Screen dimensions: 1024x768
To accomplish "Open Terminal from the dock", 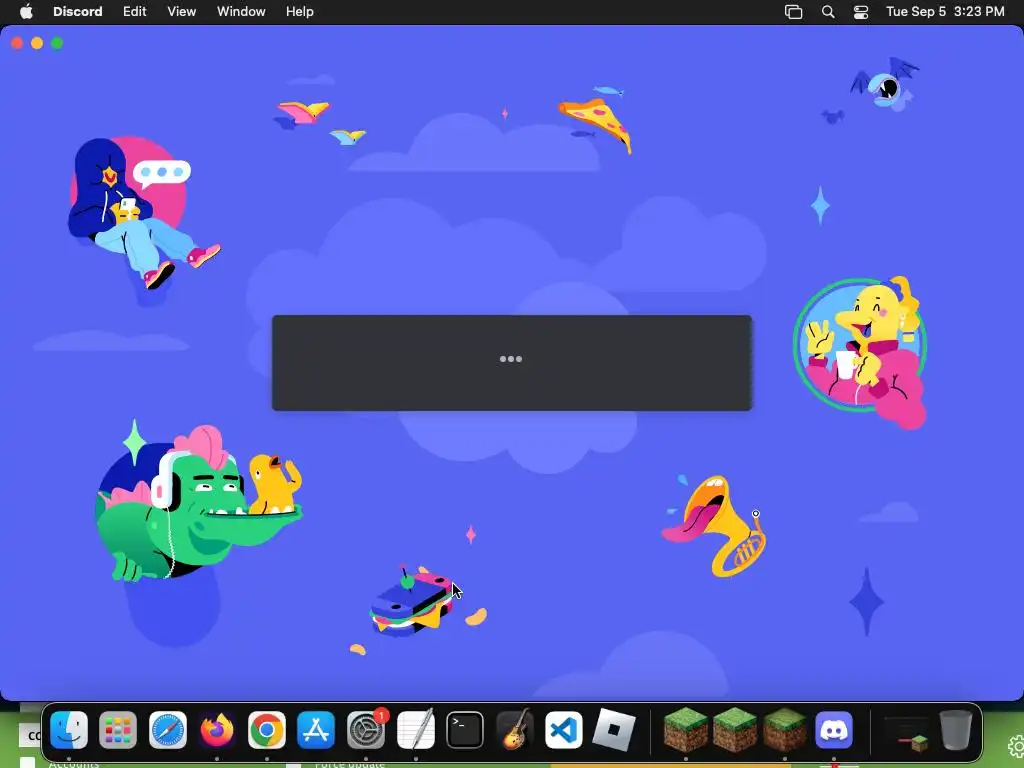I will tap(465, 729).
